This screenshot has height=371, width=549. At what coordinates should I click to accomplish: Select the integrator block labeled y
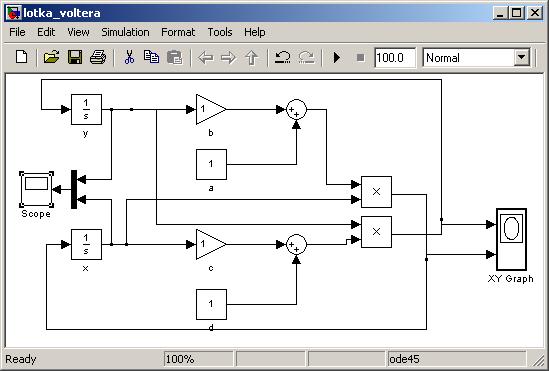(86, 110)
